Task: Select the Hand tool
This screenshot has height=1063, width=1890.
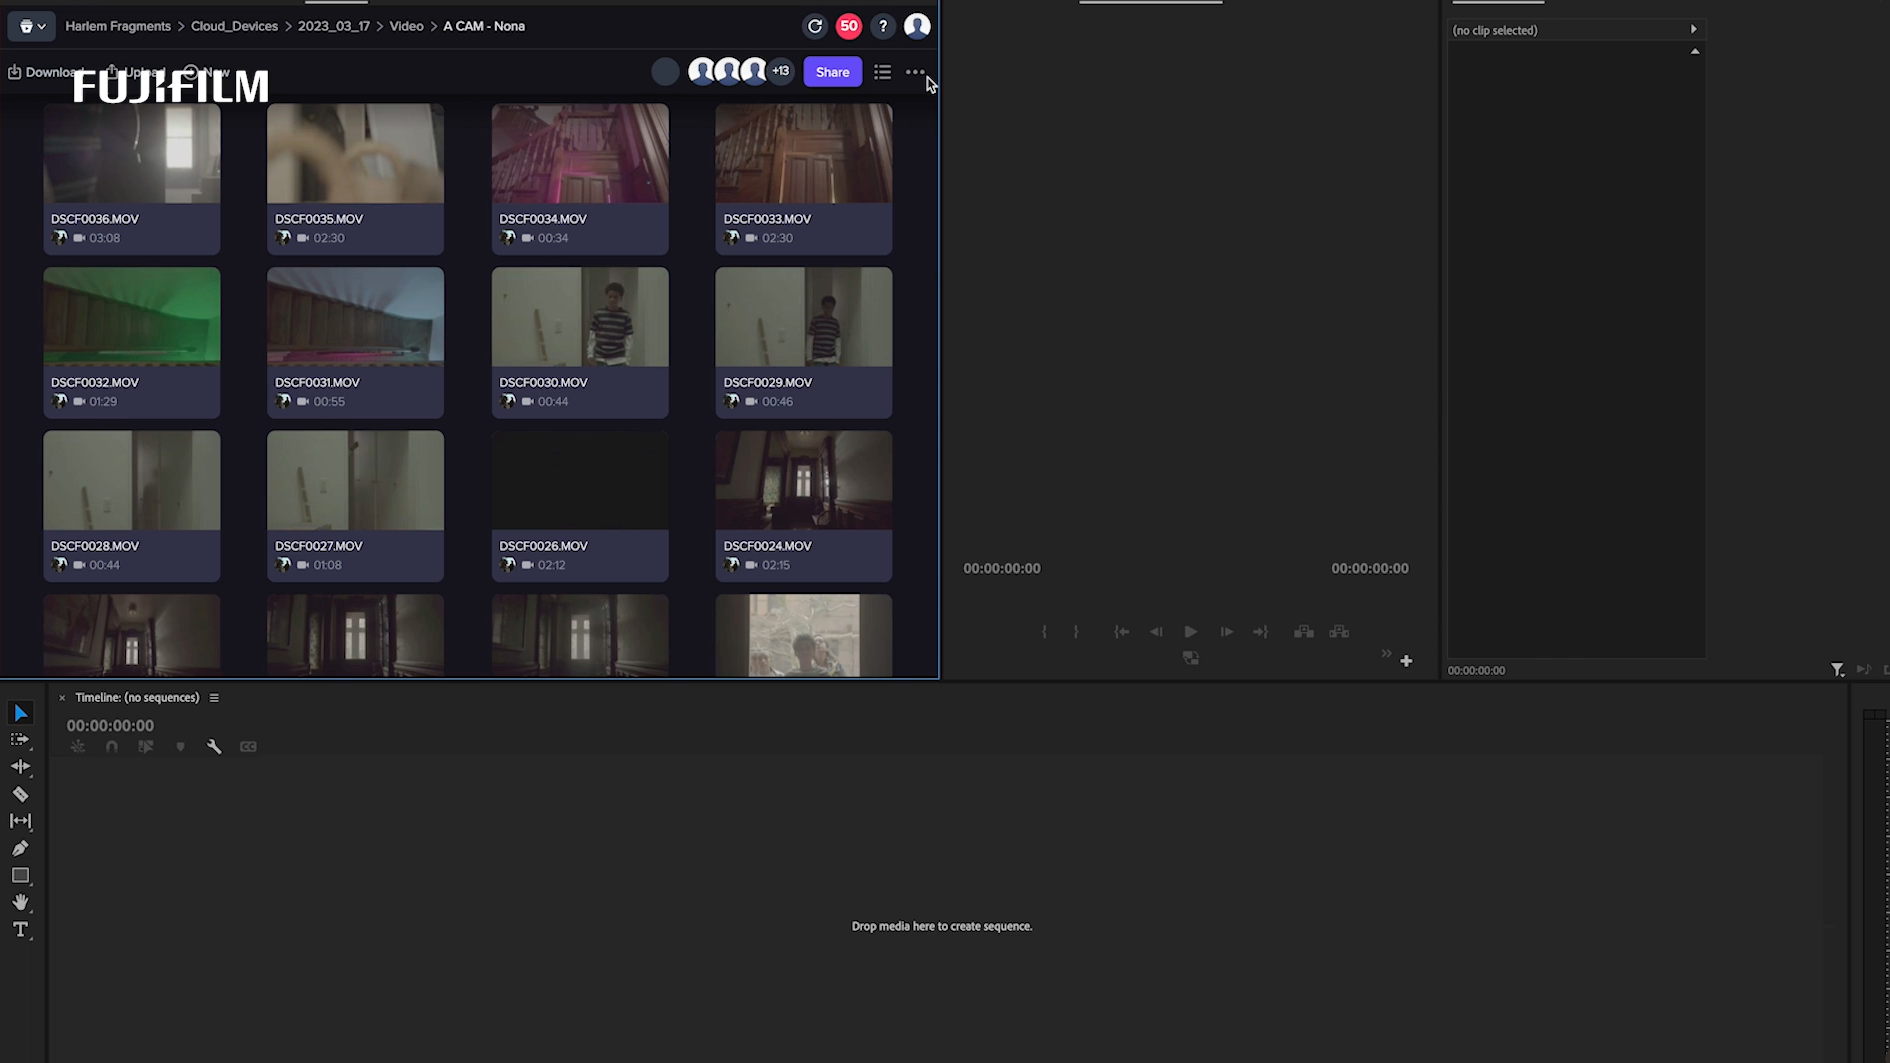Action: tap(20, 902)
